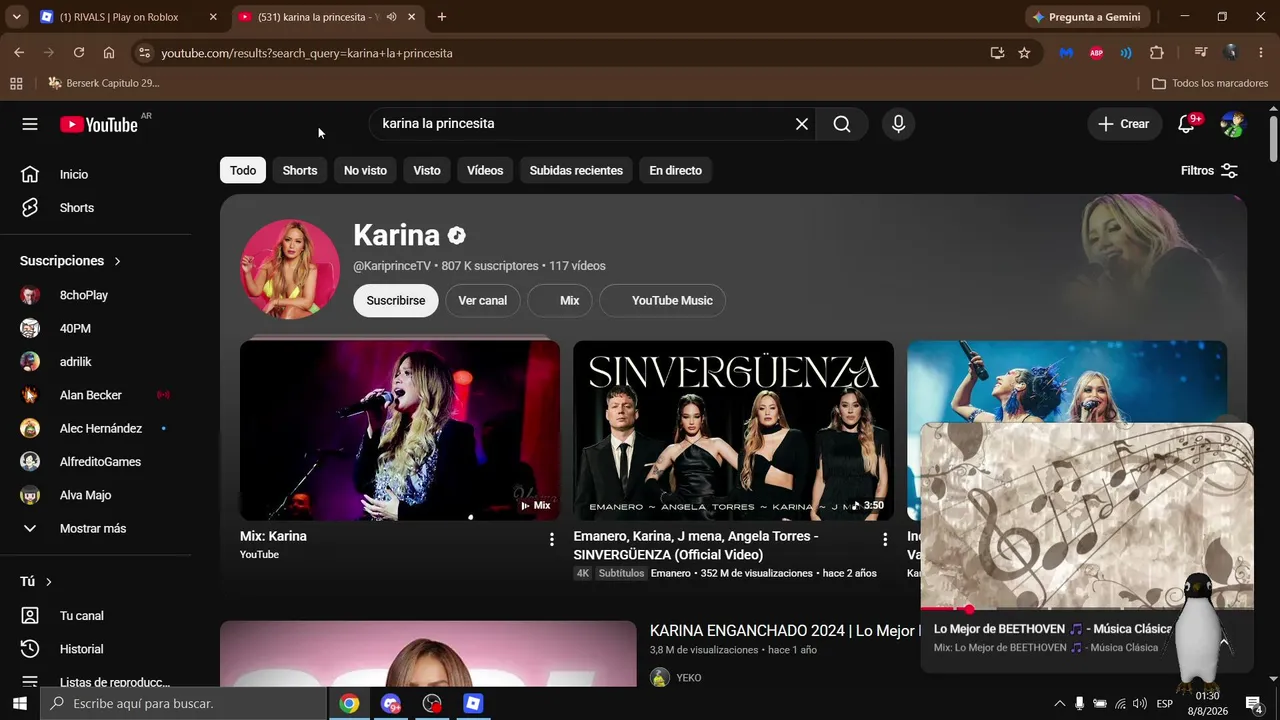Open the Berserk Capitulo 29 bookmark
This screenshot has height=720, width=1280.
pos(104,83)
